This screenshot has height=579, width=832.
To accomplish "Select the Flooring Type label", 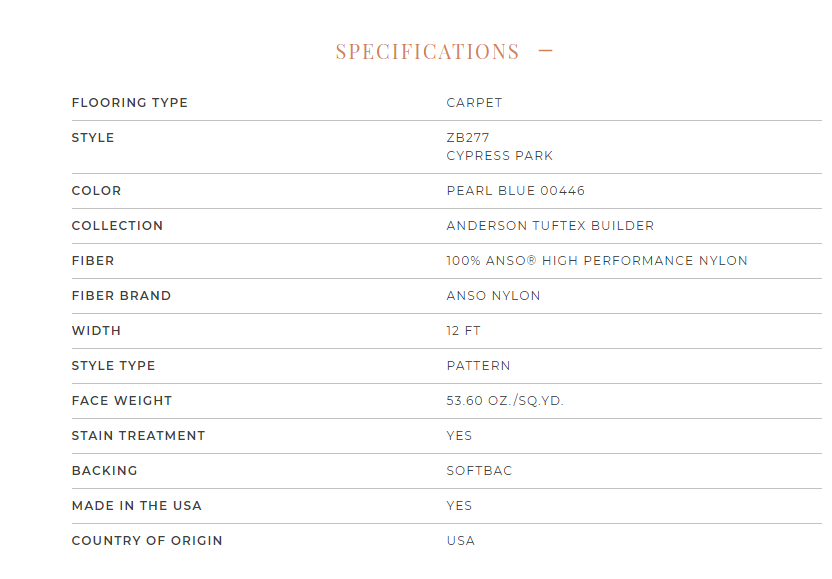I will pyautogui.click(x=130, y=102).
